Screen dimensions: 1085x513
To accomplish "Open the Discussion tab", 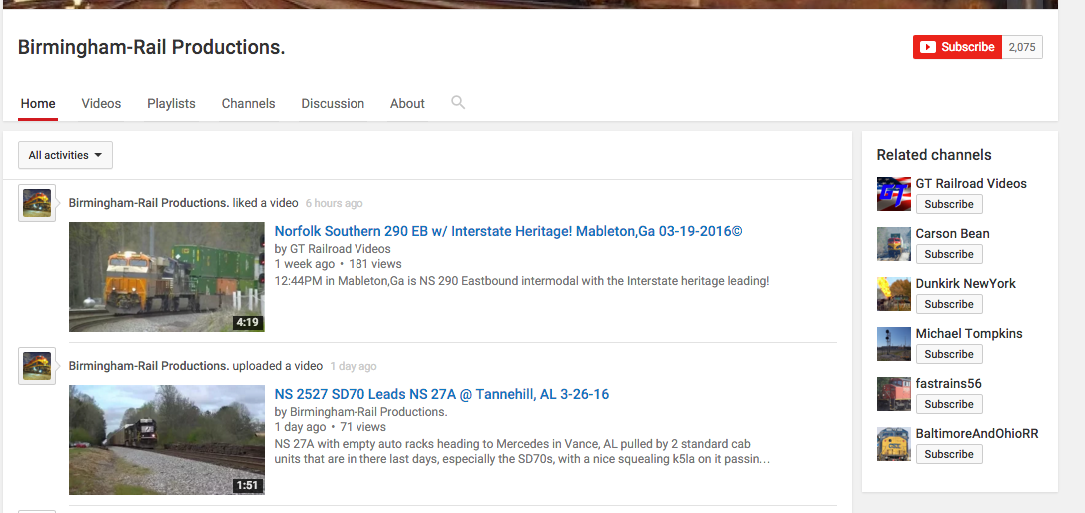I will point(333,104).
